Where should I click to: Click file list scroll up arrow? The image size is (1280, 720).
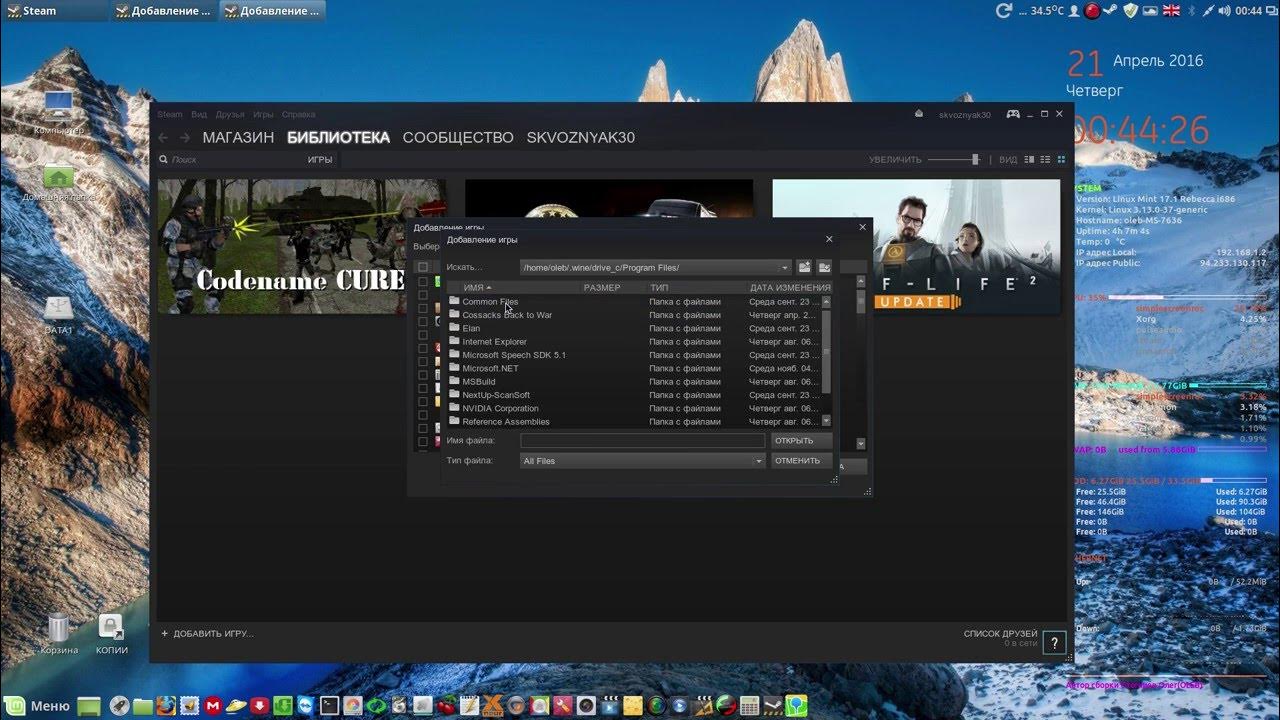point(826,301)
